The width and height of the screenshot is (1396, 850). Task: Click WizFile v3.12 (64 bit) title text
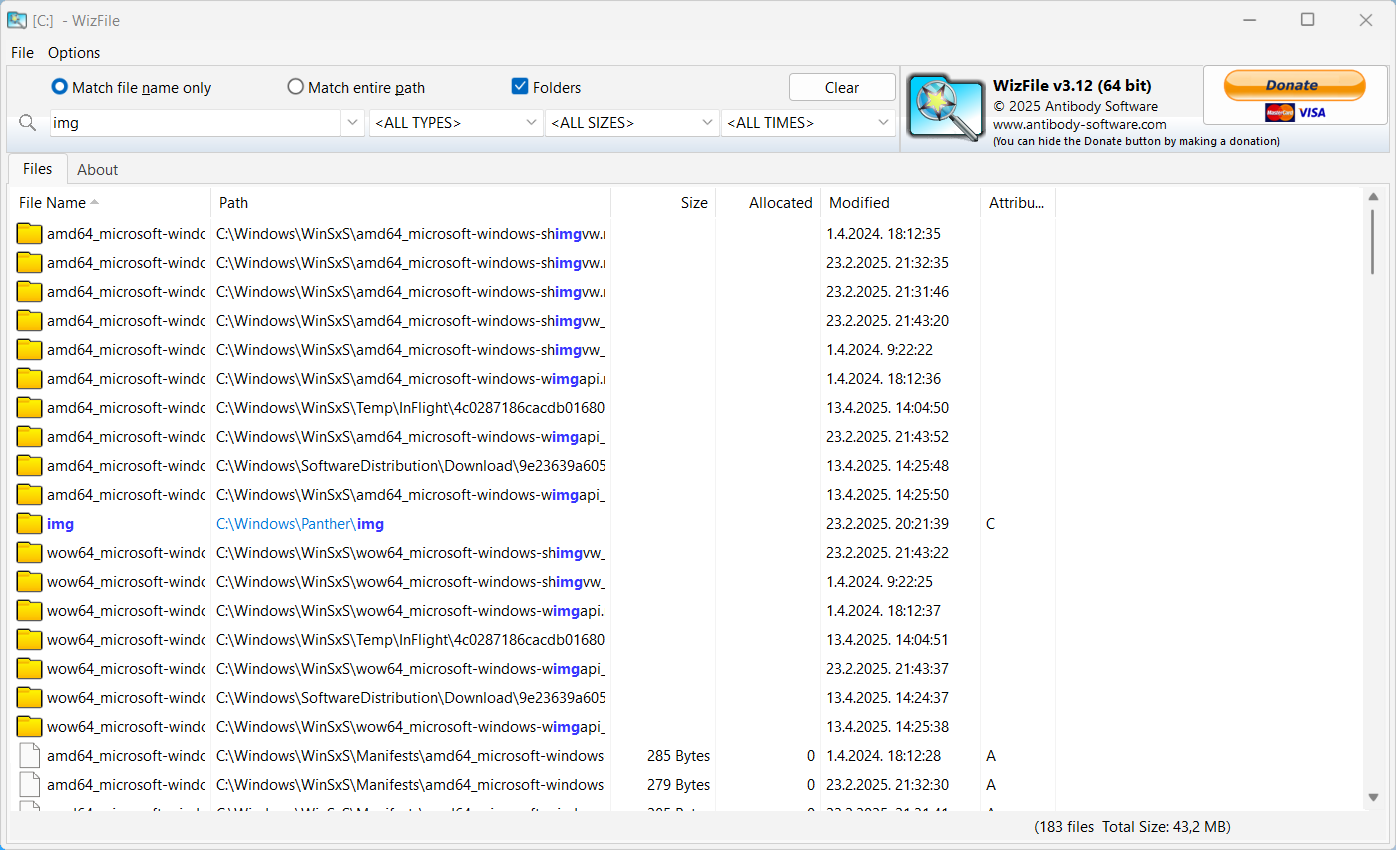tap(1072, 86)
